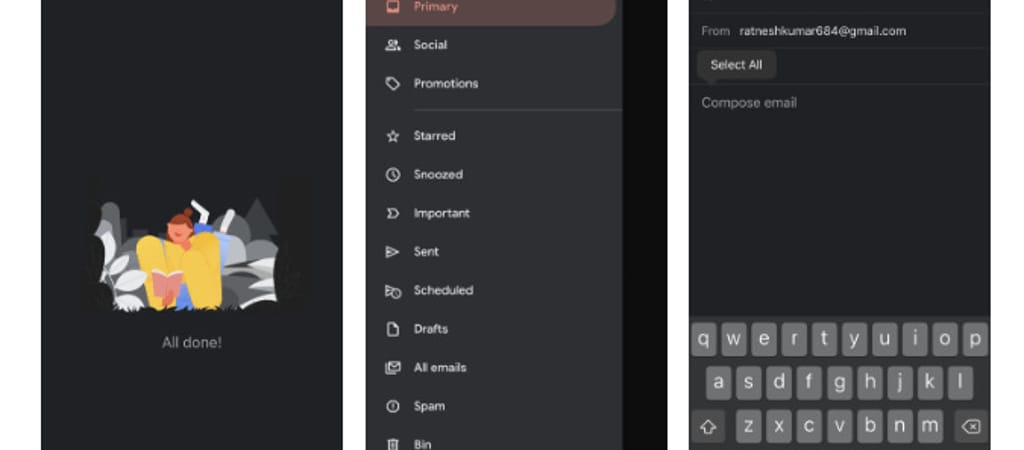Screen dimensions: 1024x450
Task: Click the Spam warning icon
Action: pyautogui.click(x=393, y=407)
